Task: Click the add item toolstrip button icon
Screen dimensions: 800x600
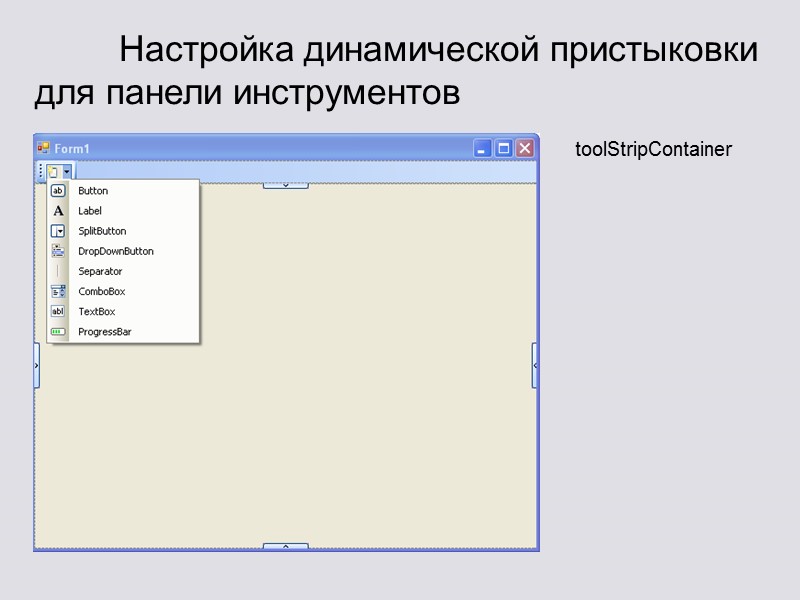Action: [53, 172]
